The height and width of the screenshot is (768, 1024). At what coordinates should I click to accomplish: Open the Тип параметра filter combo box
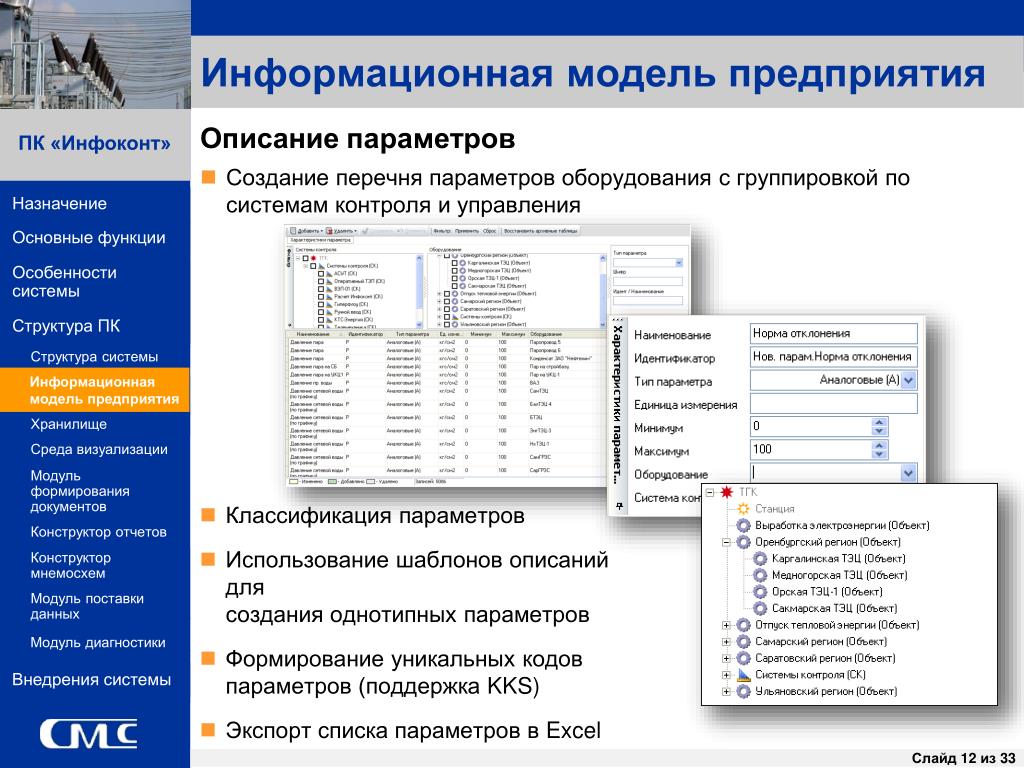coord(648,263)
